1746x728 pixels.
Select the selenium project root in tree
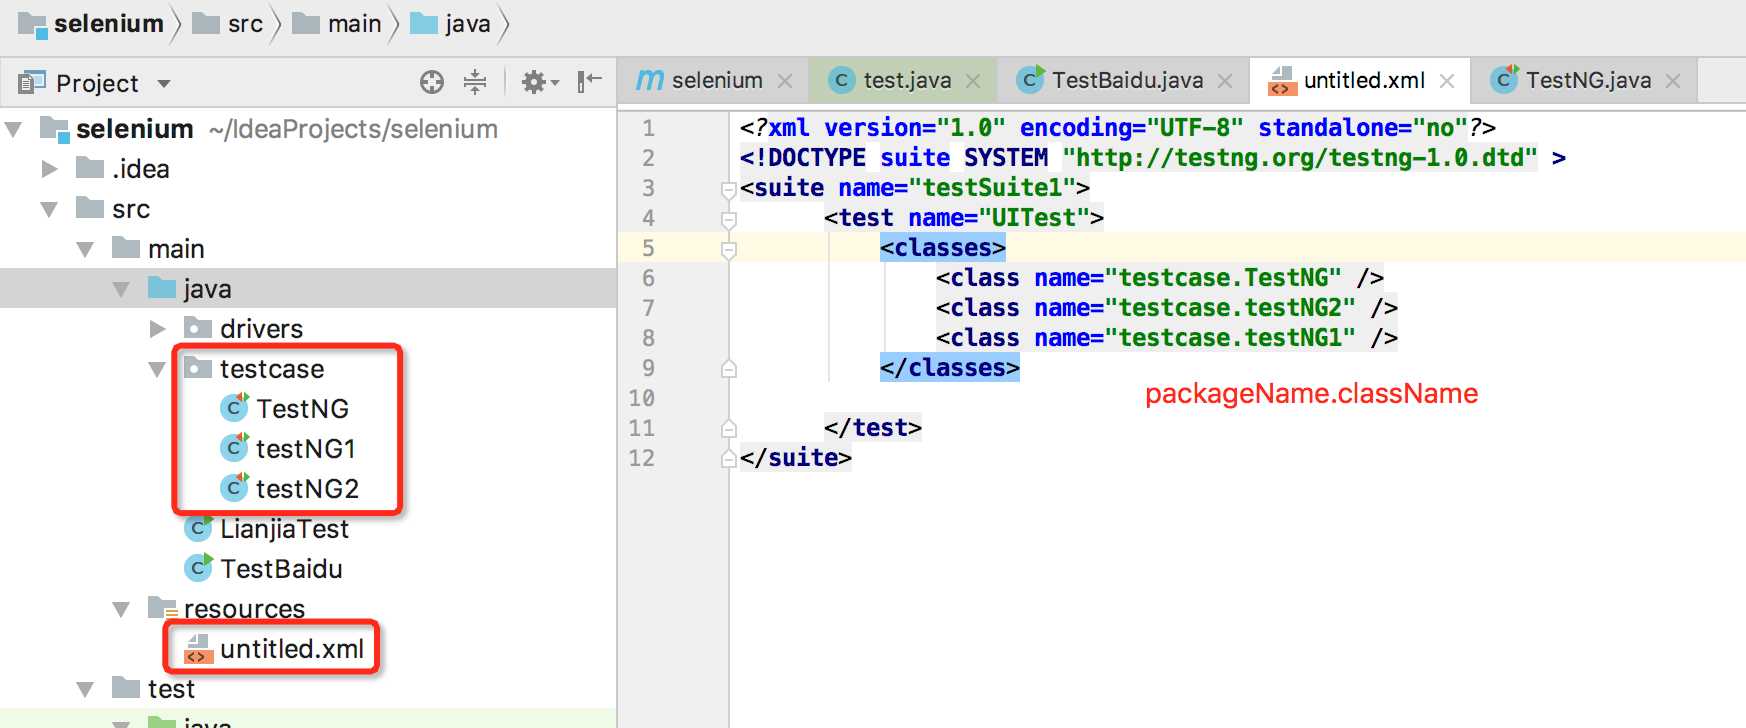pyautogui.click(x=134, y=129)
